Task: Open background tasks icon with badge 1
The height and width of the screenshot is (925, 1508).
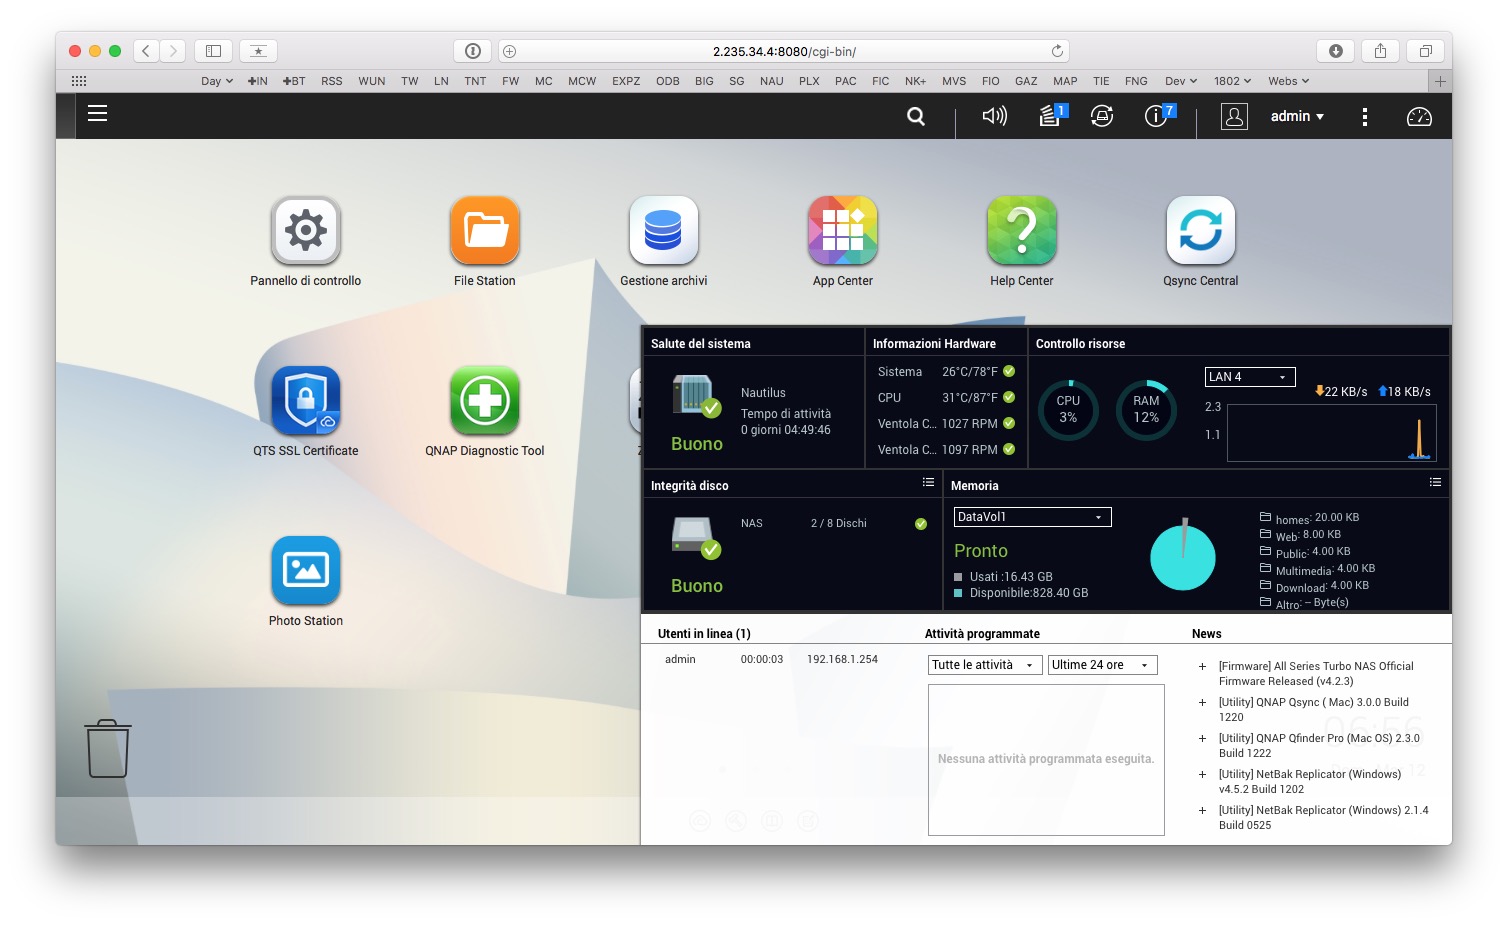Action: coord(1052,115)
